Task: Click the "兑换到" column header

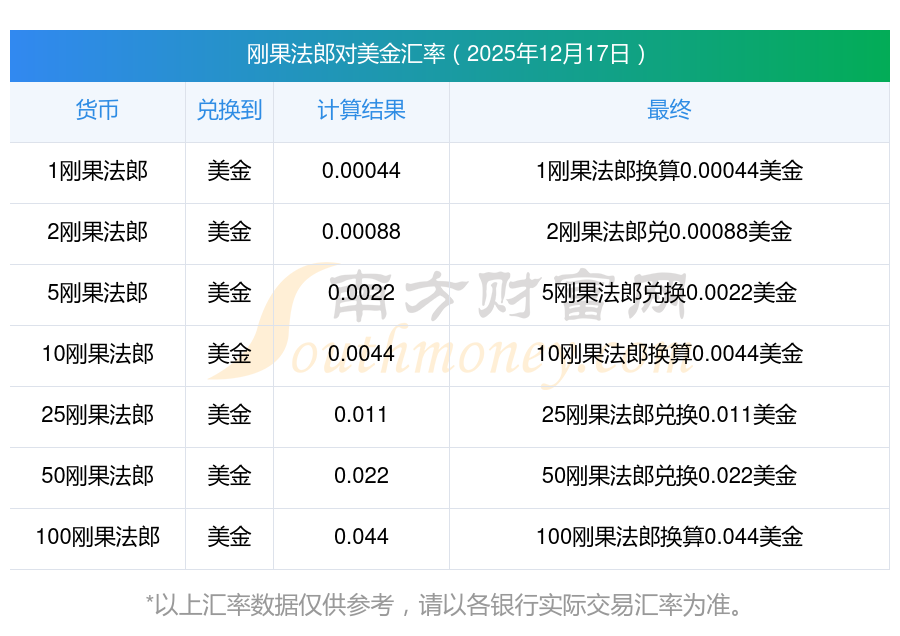Action: click(229, 110)
